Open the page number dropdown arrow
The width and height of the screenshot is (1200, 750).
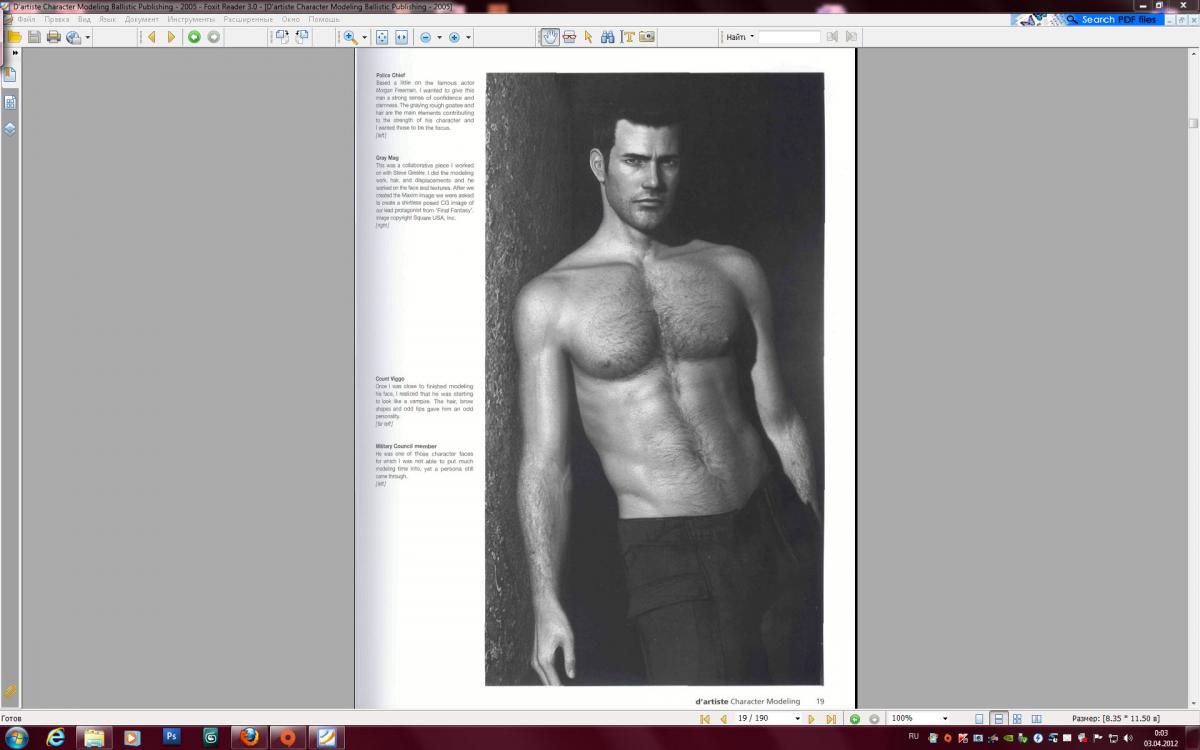797,718
